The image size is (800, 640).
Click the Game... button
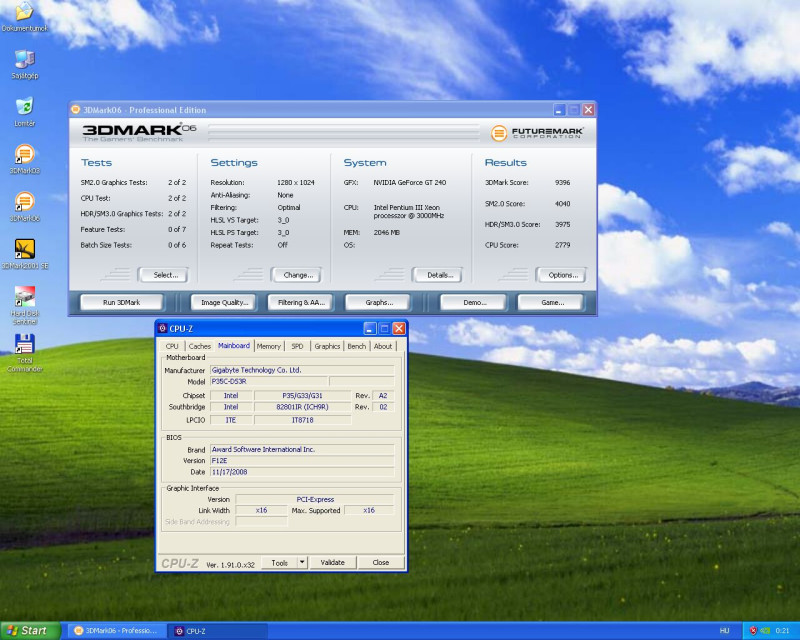(551, 302)
